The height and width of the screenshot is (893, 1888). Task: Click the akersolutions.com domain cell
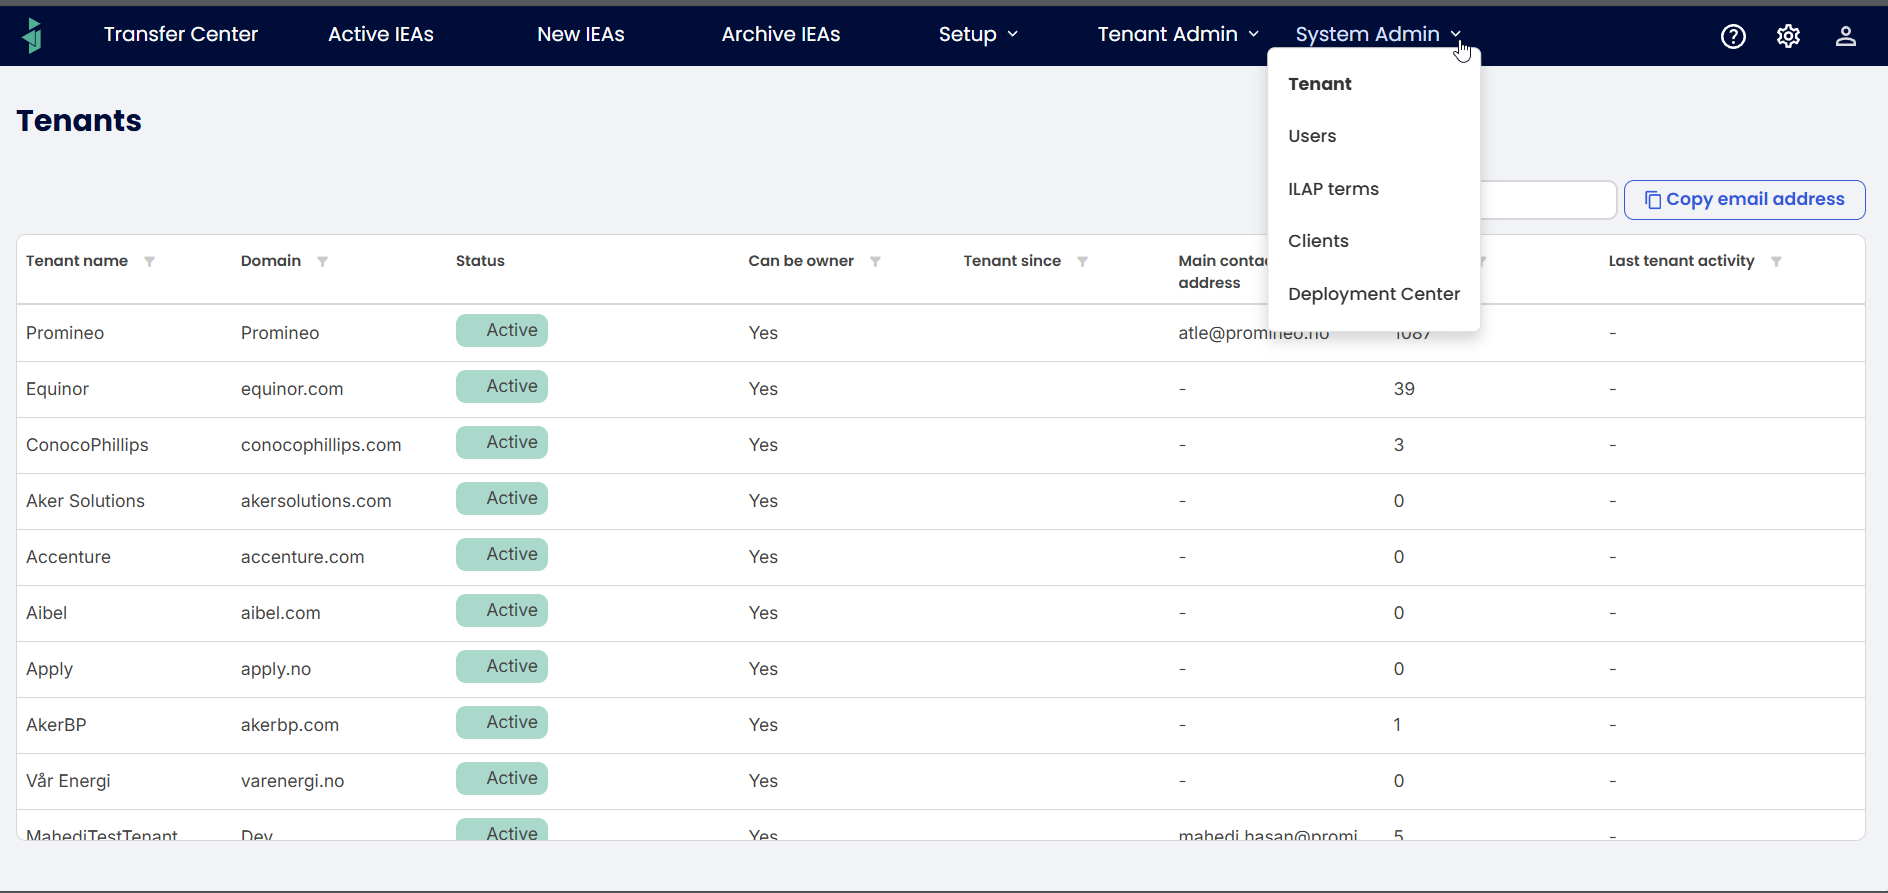click(316, 501)
